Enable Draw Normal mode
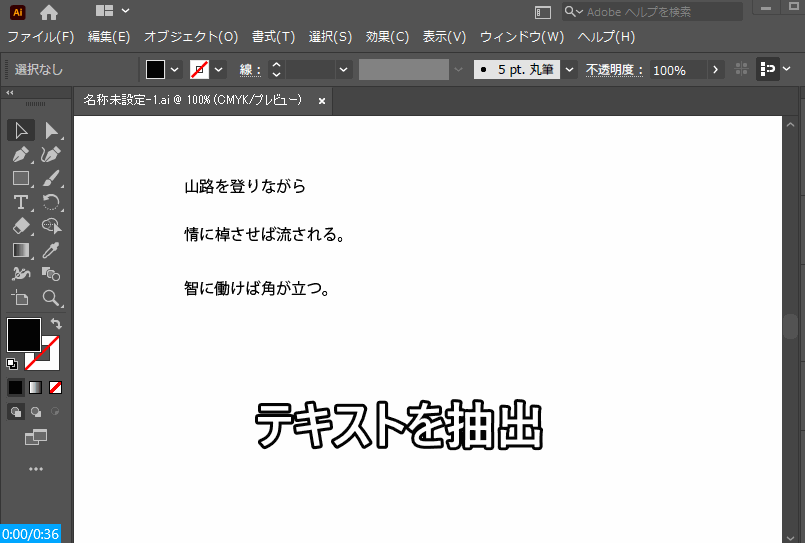805x543 pixels. (x=16, y=412)
